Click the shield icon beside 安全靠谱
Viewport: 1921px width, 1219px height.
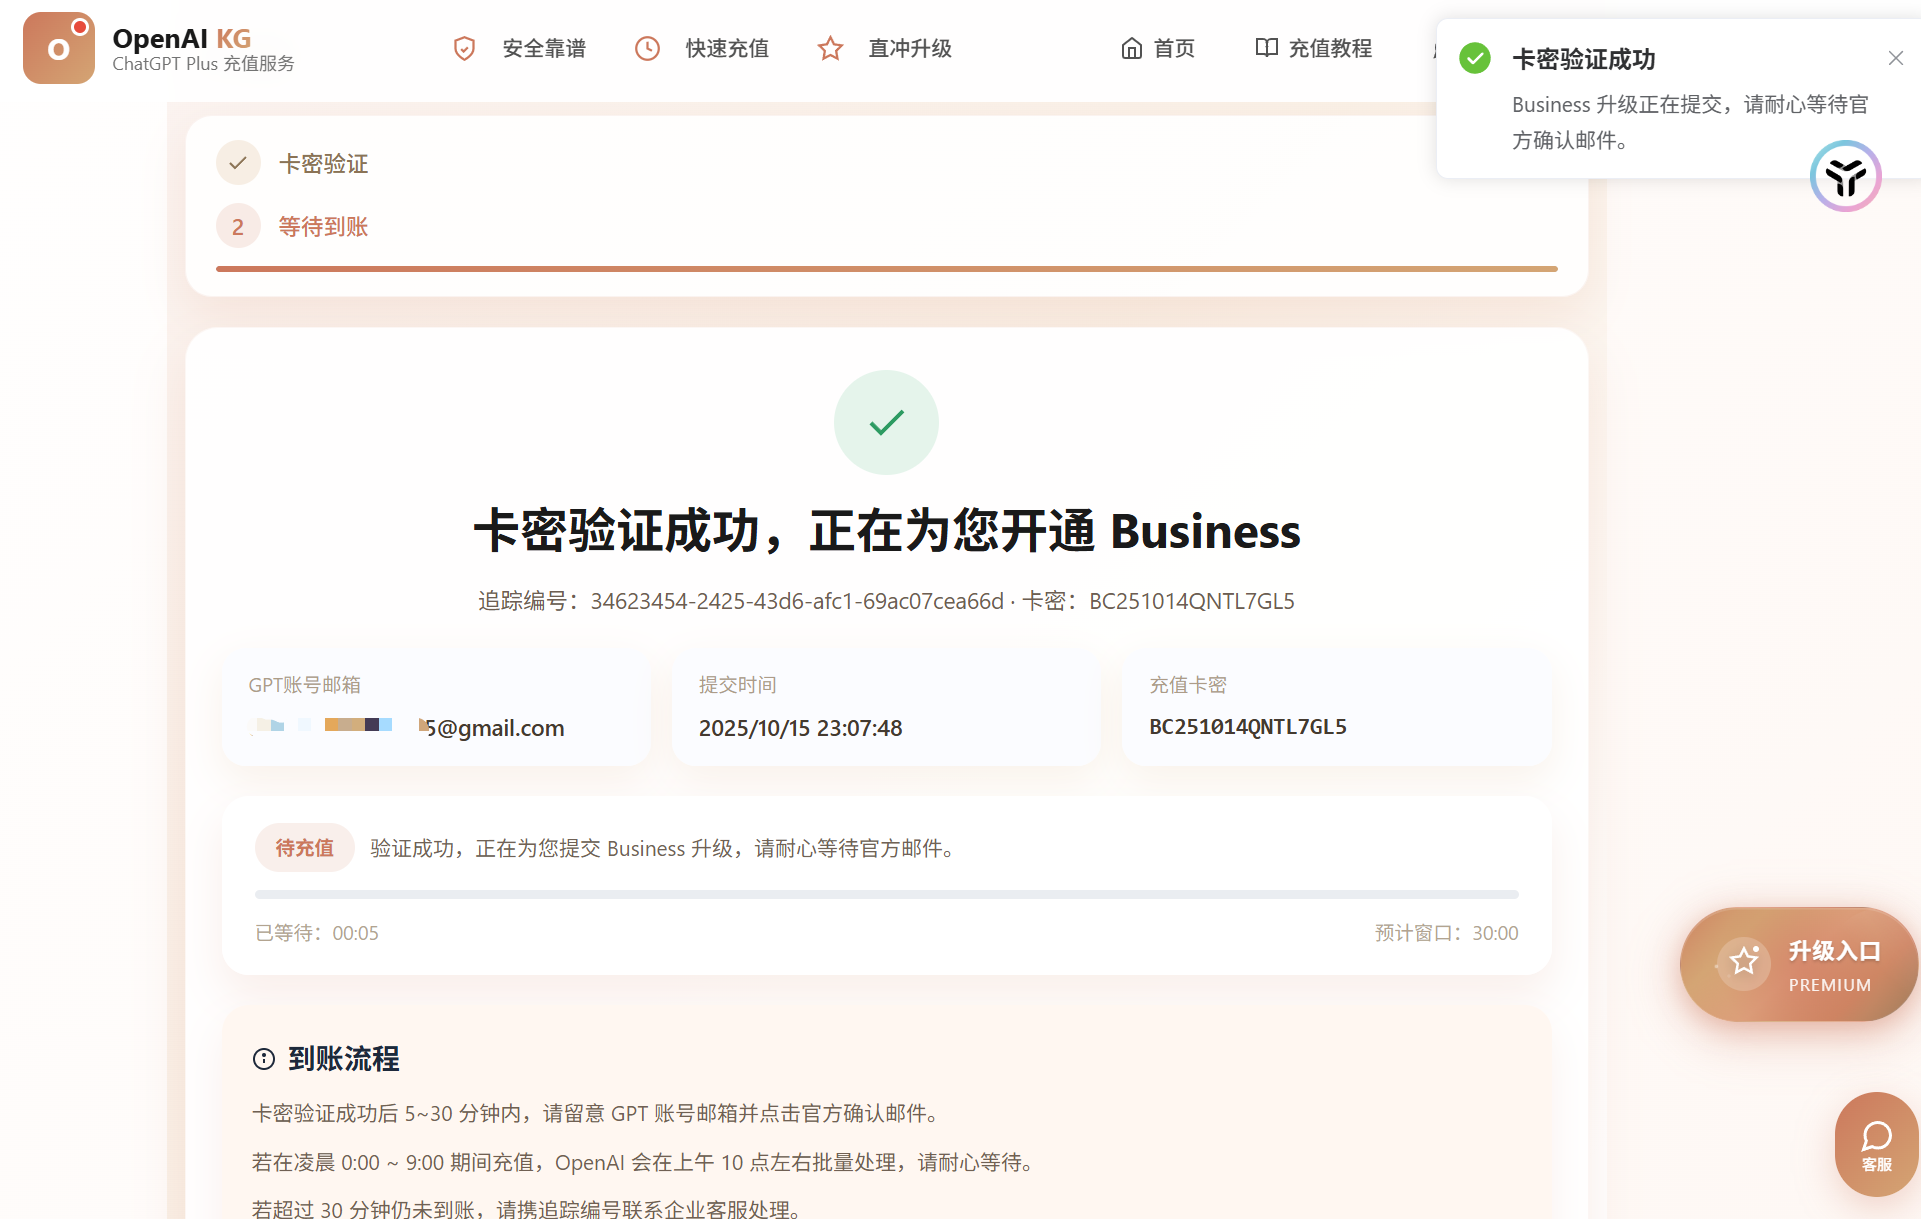click(x=464, y=48)
